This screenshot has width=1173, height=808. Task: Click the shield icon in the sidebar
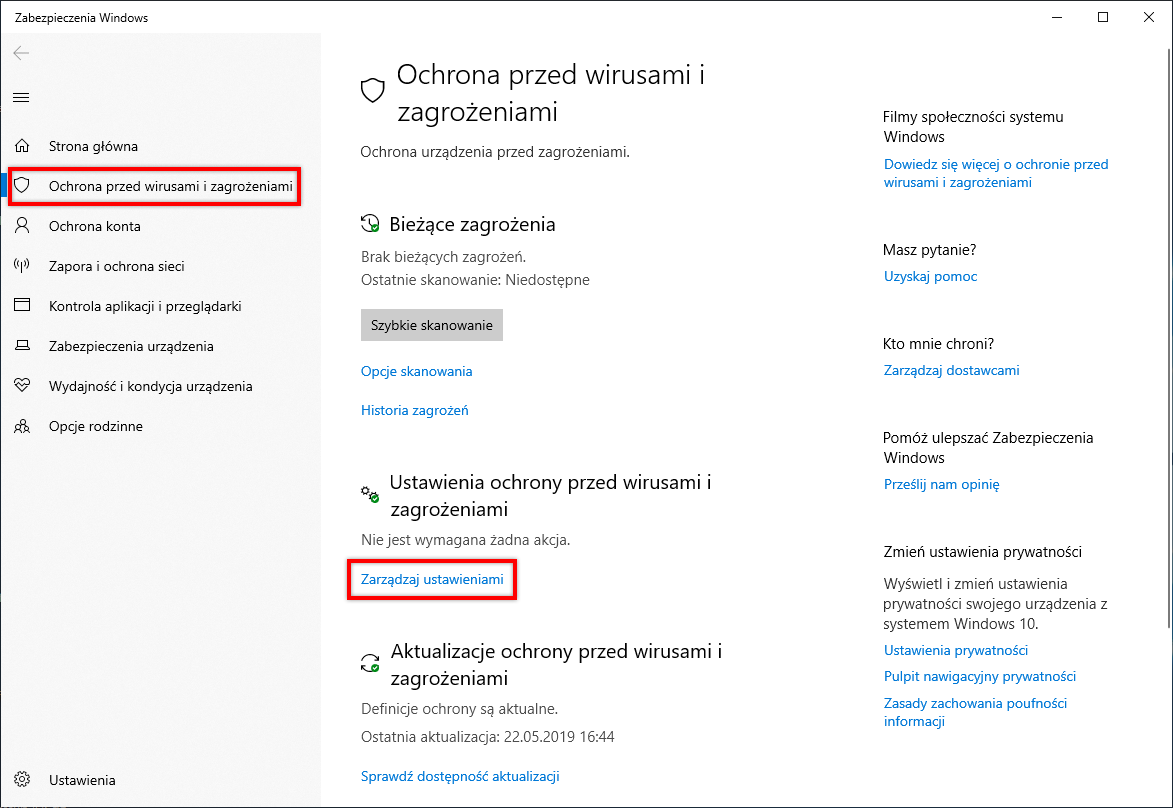click(22, 186)
